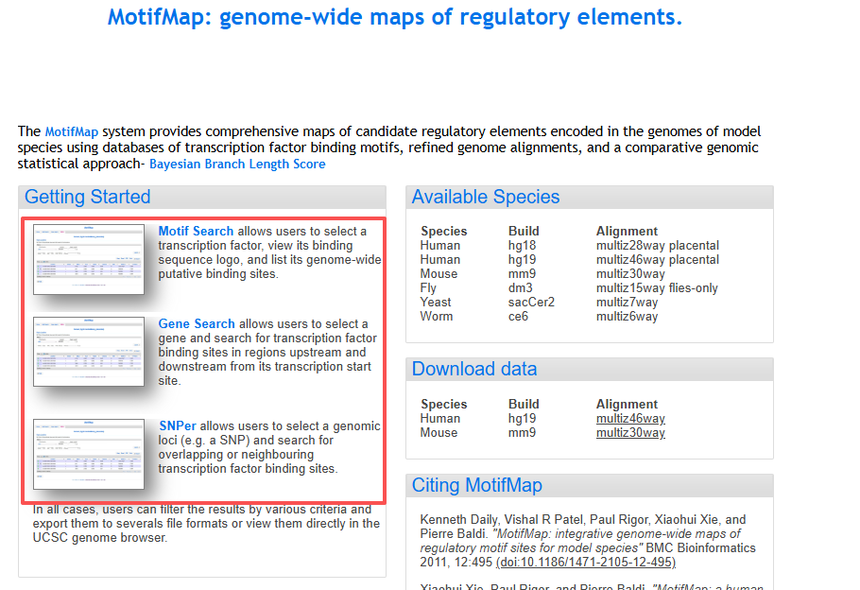Click the dm3 build cell

(520, 288)
